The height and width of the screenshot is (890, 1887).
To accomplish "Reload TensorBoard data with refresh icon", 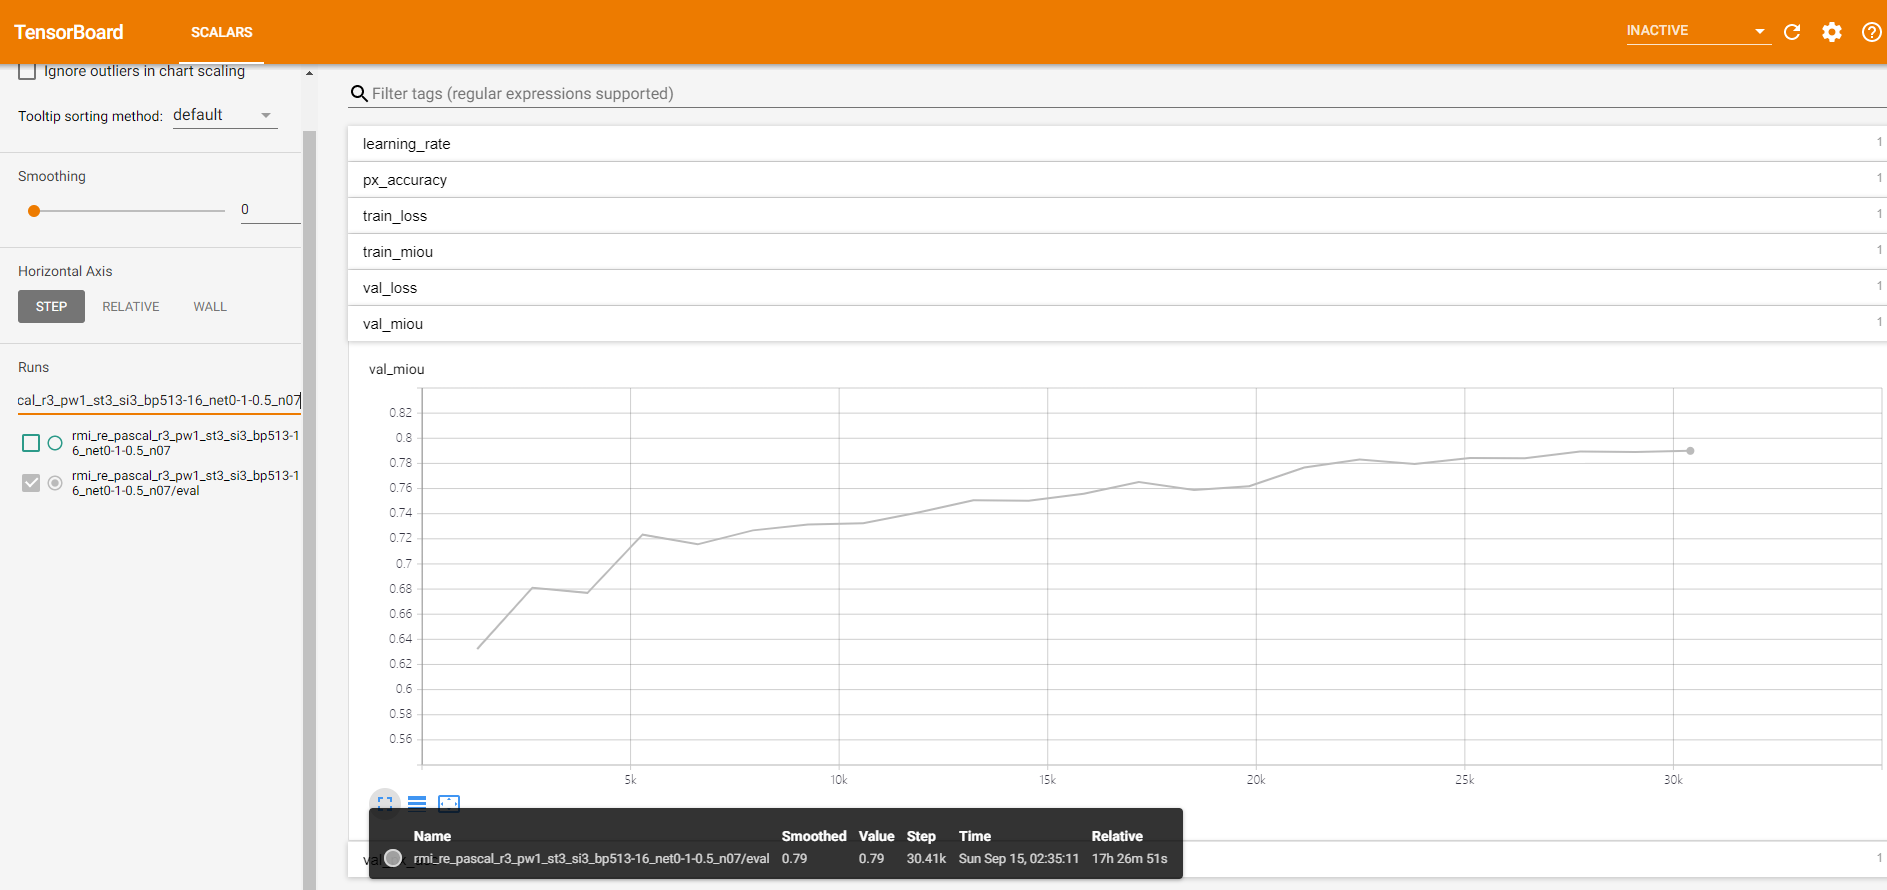I will [x=1792, y=32].
